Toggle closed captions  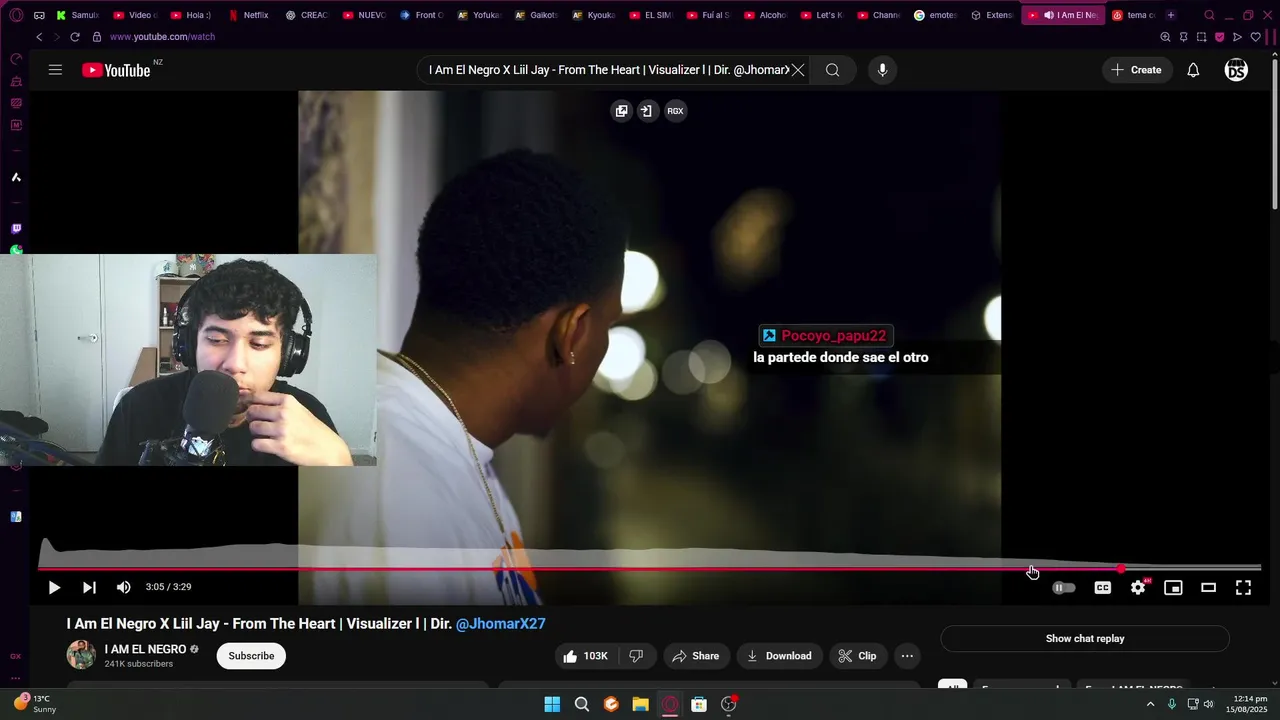coord(1102,588)
